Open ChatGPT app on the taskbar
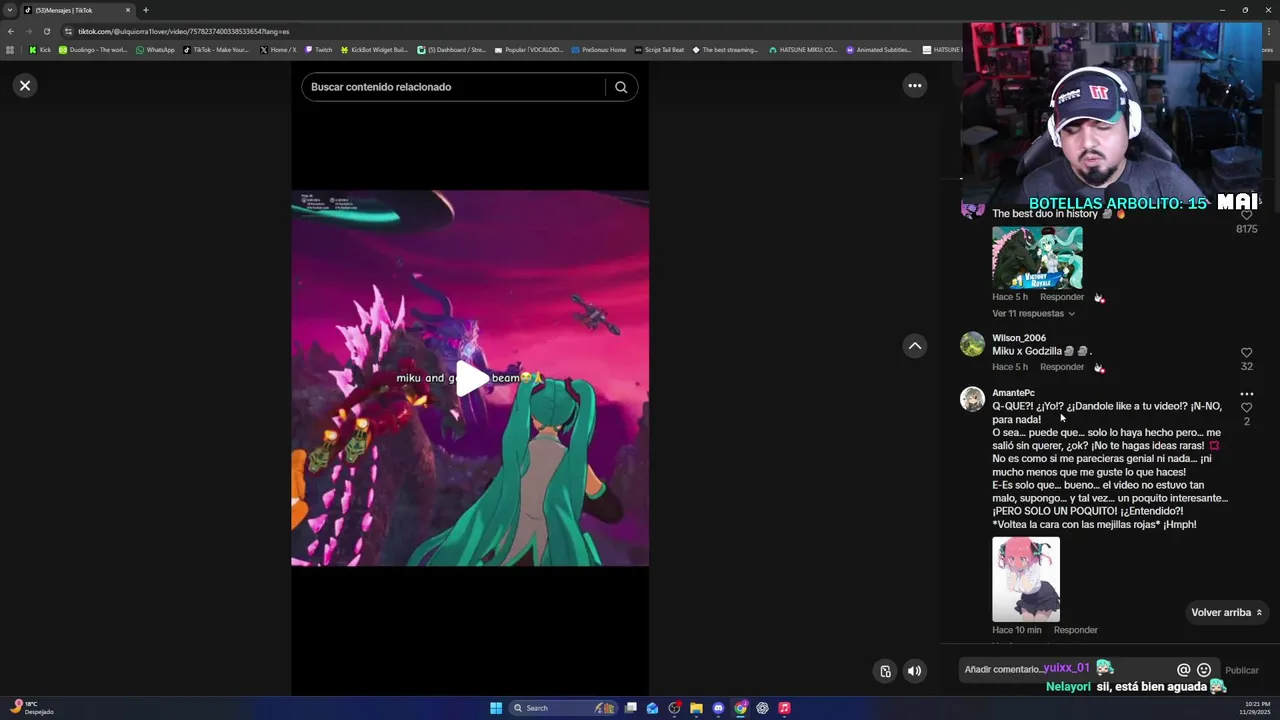Viewport: 1280px width, 720px height. pos(762,708)
